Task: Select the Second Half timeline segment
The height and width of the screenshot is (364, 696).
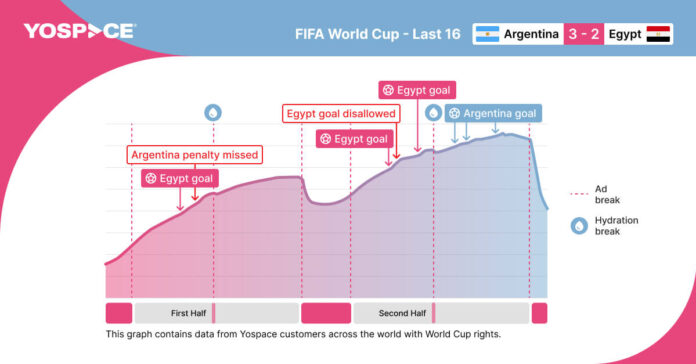Action: click(441, 313)
